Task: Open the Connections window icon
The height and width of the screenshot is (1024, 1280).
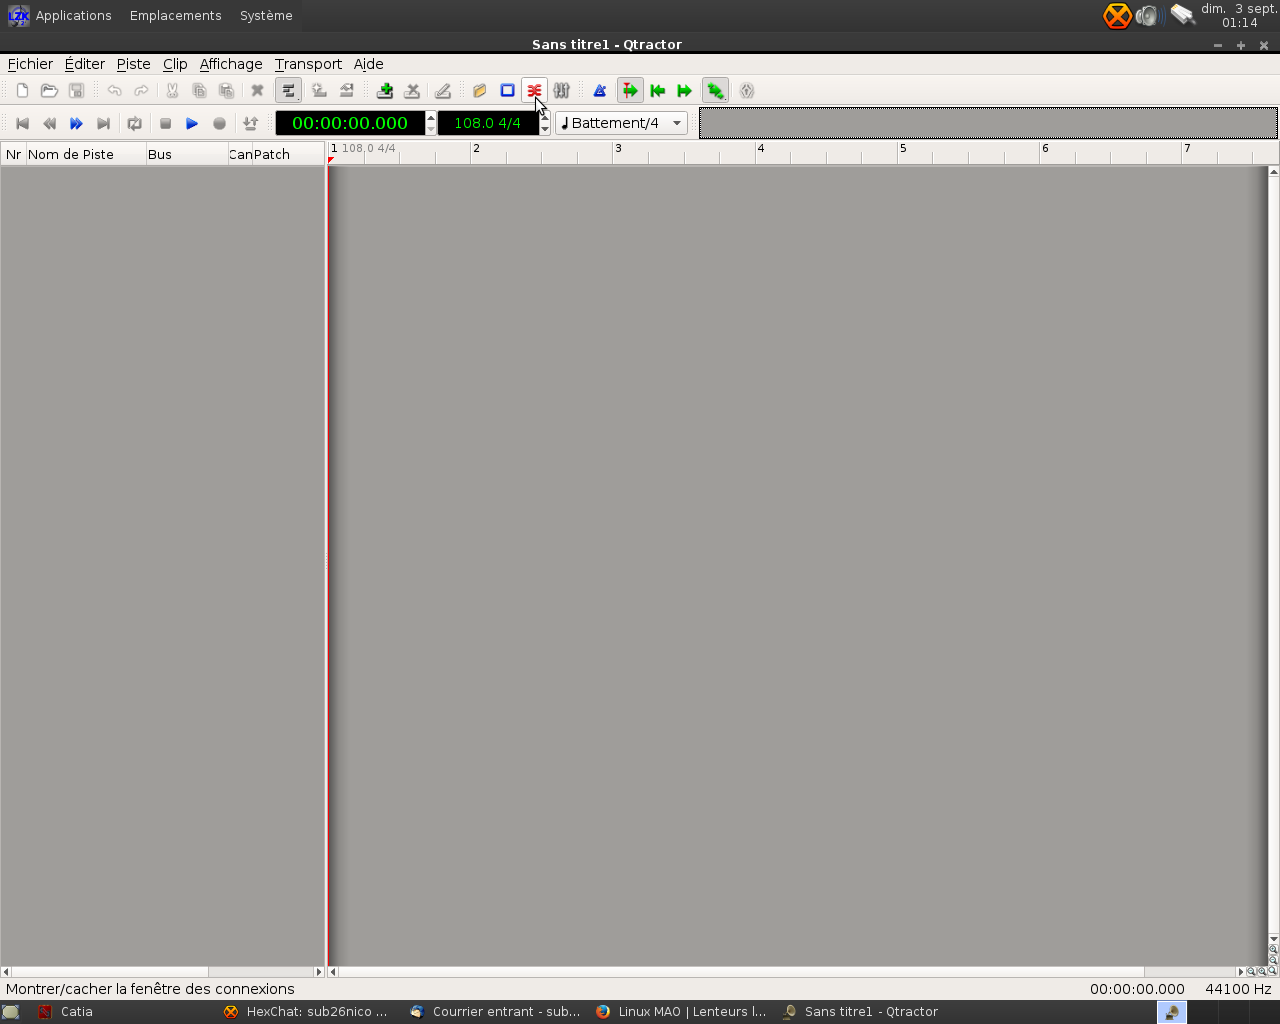Action: 535,91
